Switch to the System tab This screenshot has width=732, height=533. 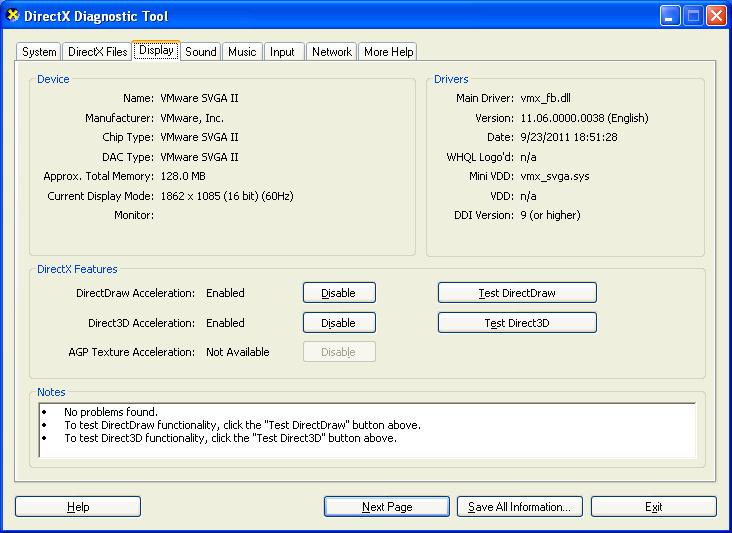coord(39,52)
